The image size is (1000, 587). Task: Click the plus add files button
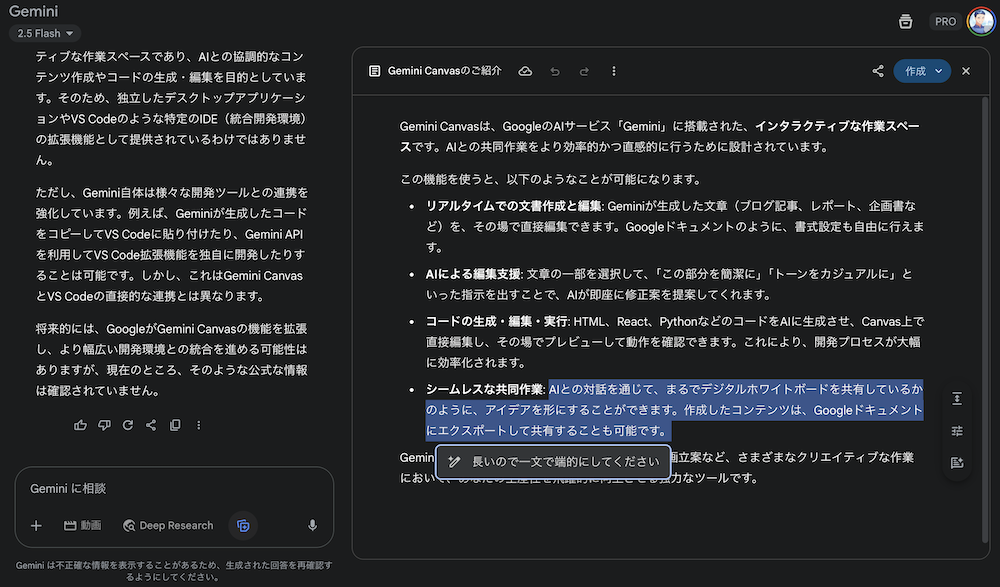point(36,526)
